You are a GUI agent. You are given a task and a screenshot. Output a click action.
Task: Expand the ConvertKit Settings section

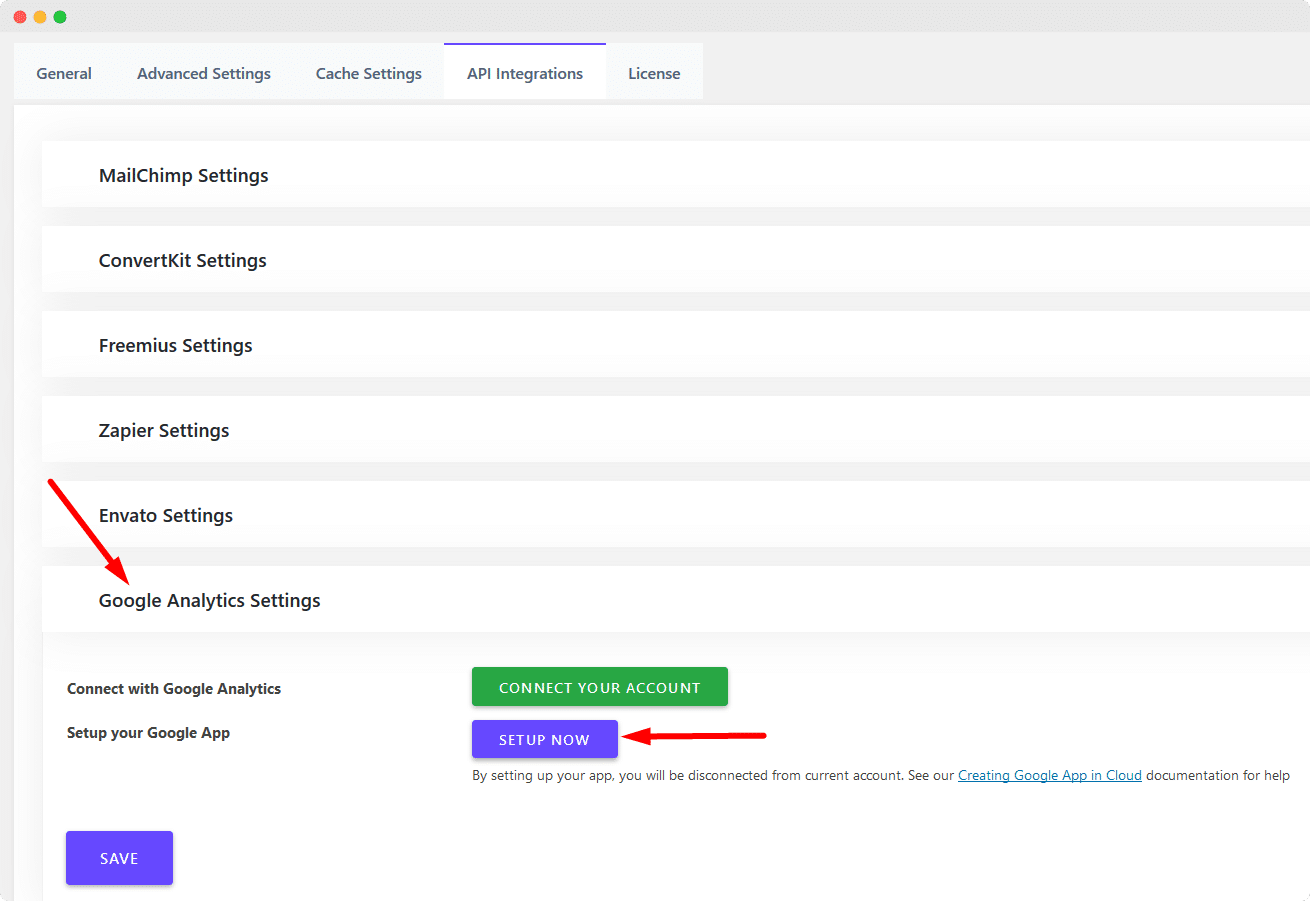pos(676,260)
